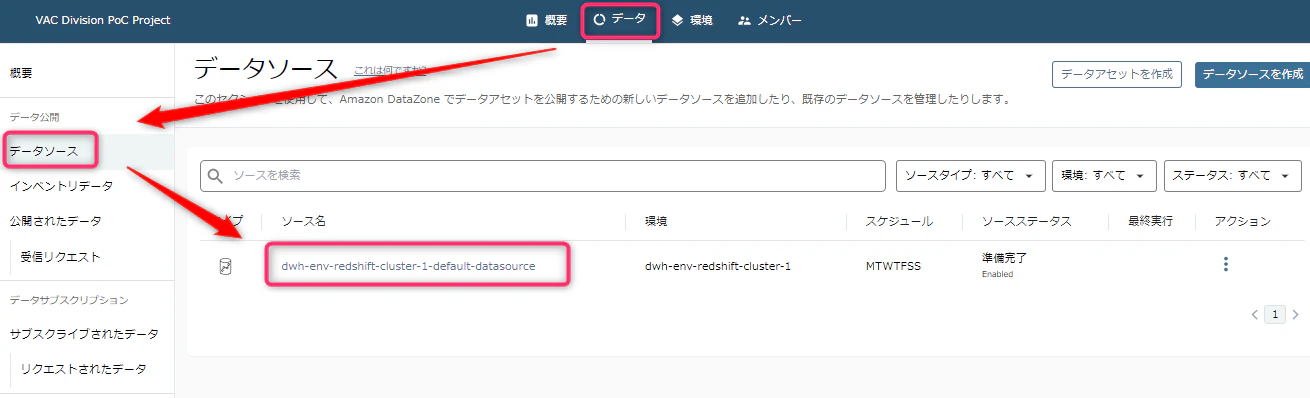Screen dimensions: 1310x398
Task: Open the ソースタイプ: すべて dropdown
Action: click(970, 175)
